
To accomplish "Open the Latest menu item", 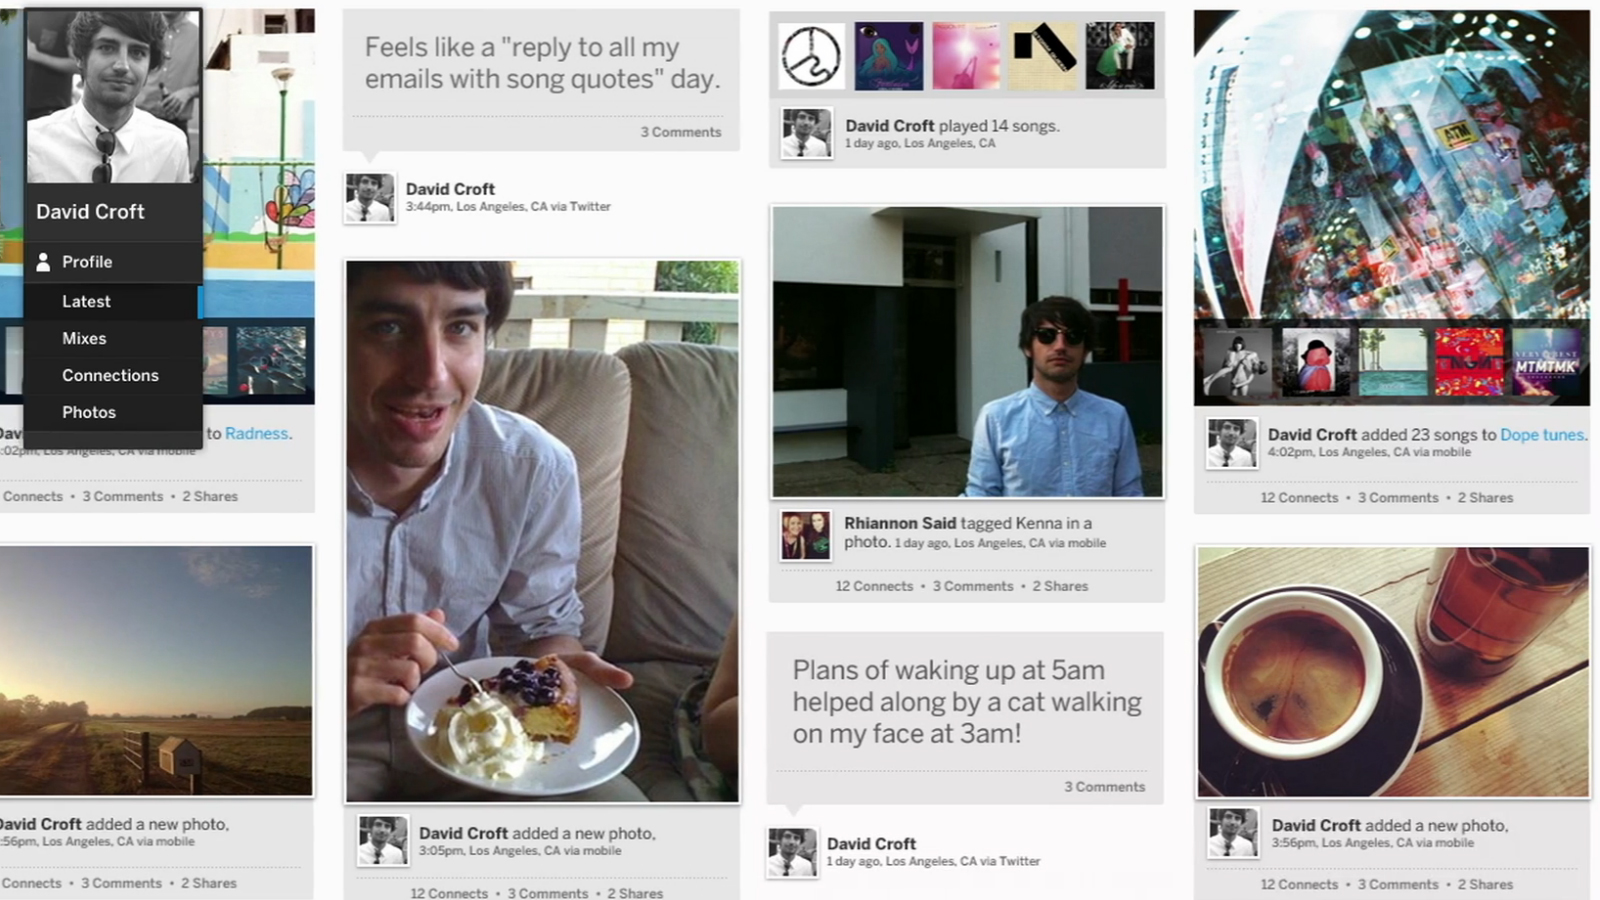I will pos(86,301).
